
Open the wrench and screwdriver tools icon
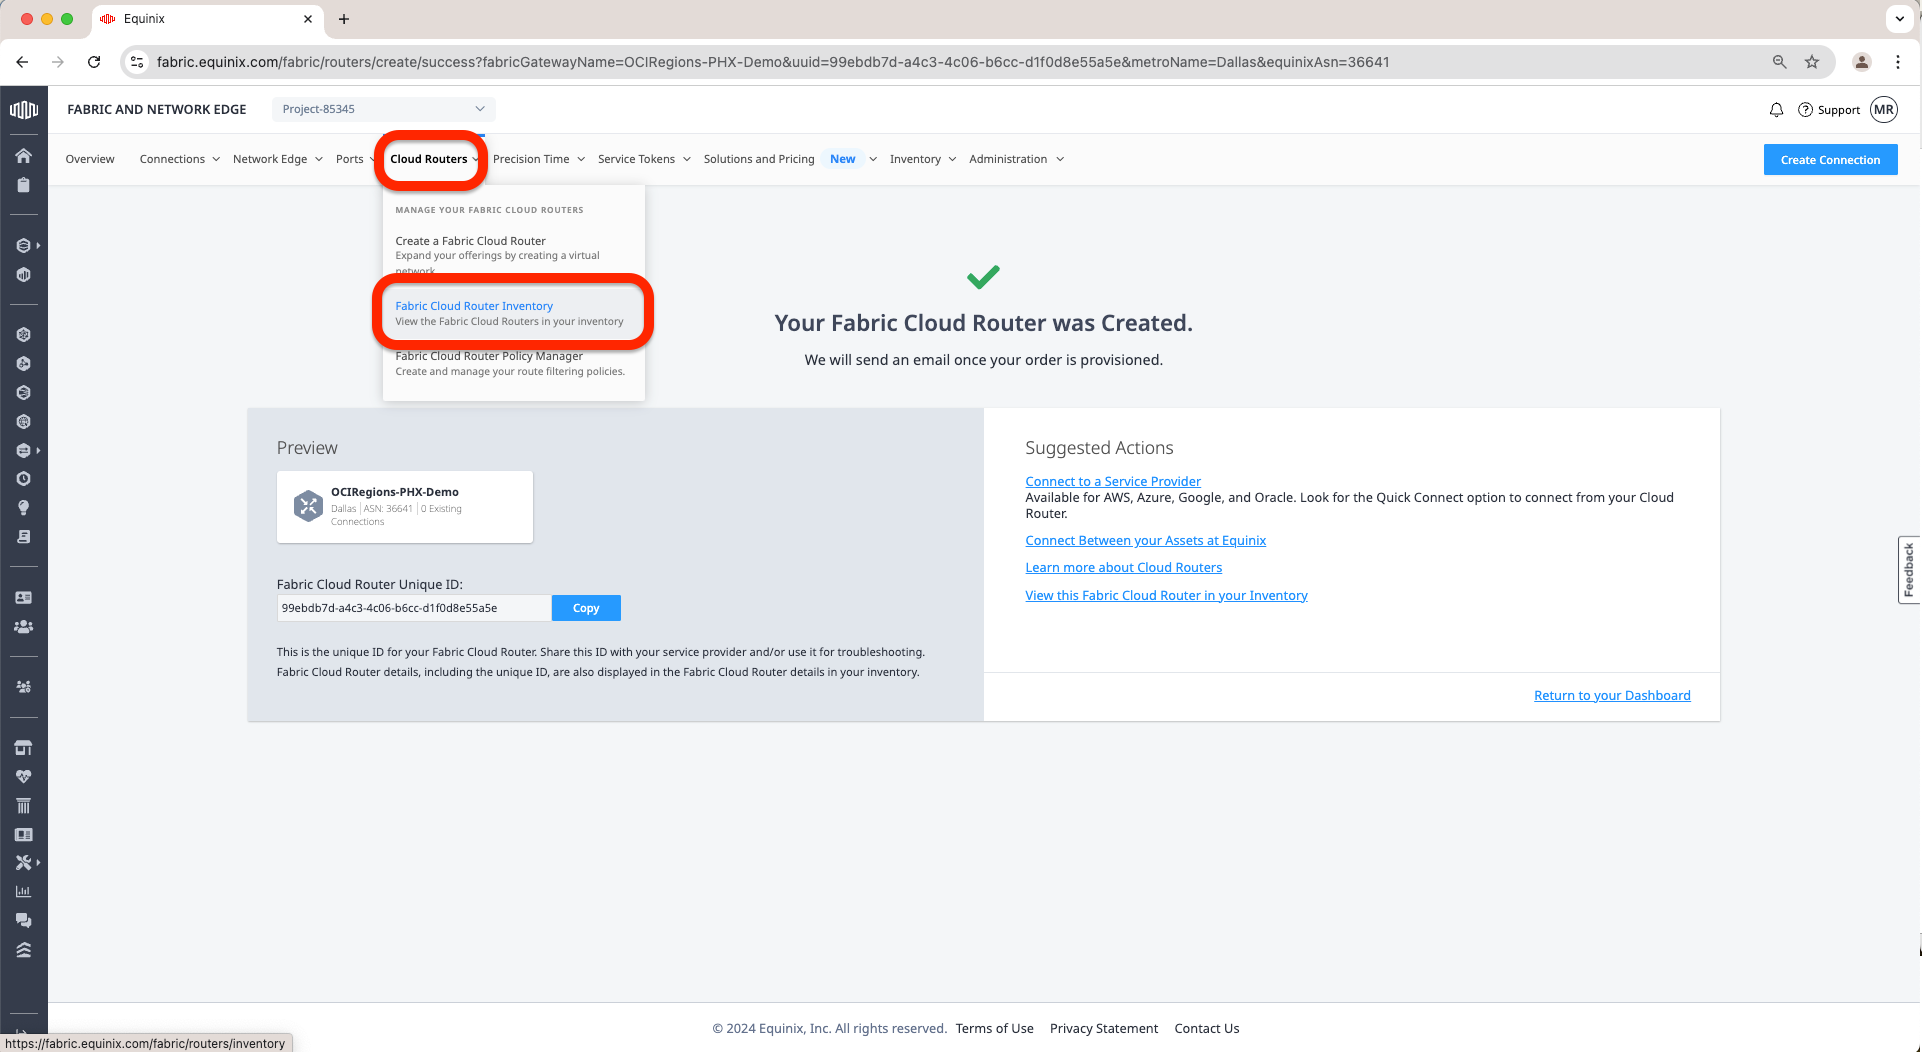pos(23,863)
